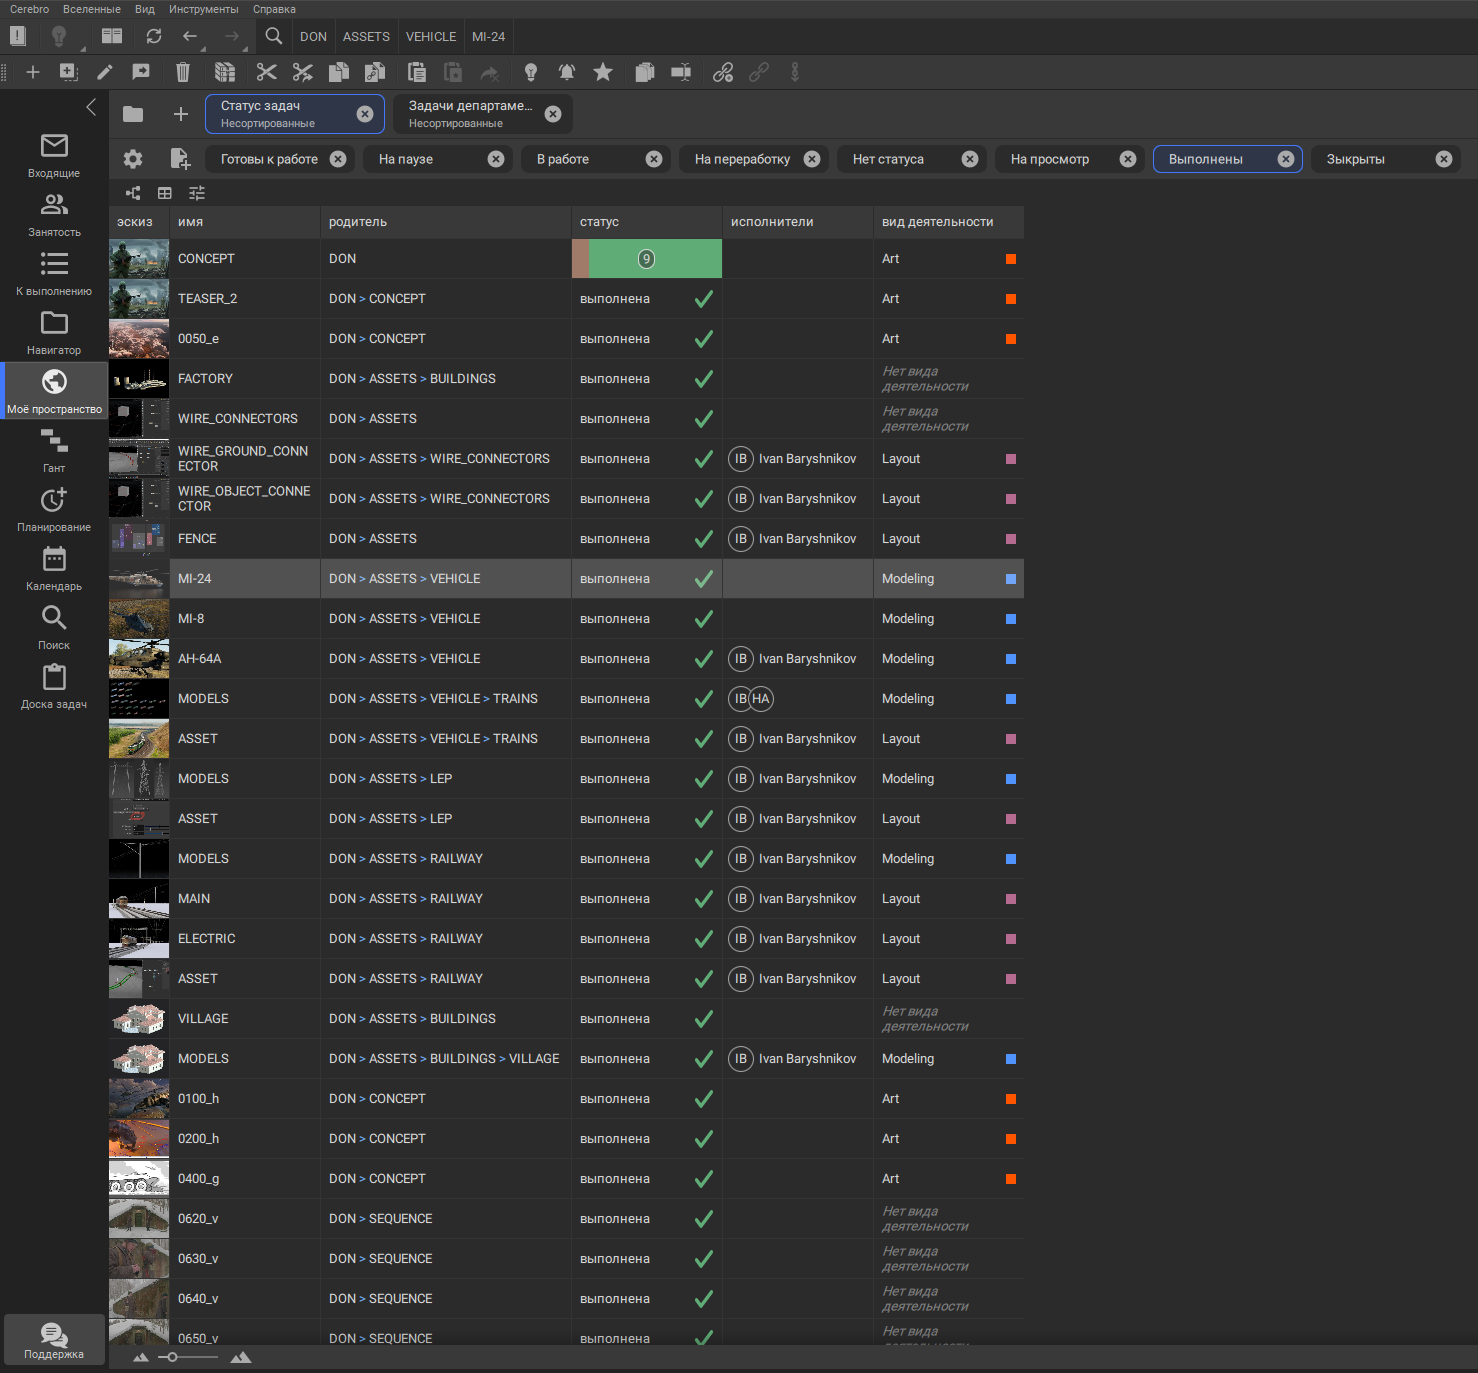This screenshot has width=1478, height=1373.
Task: Select the На просмотр filter button
Action: 1050,159
